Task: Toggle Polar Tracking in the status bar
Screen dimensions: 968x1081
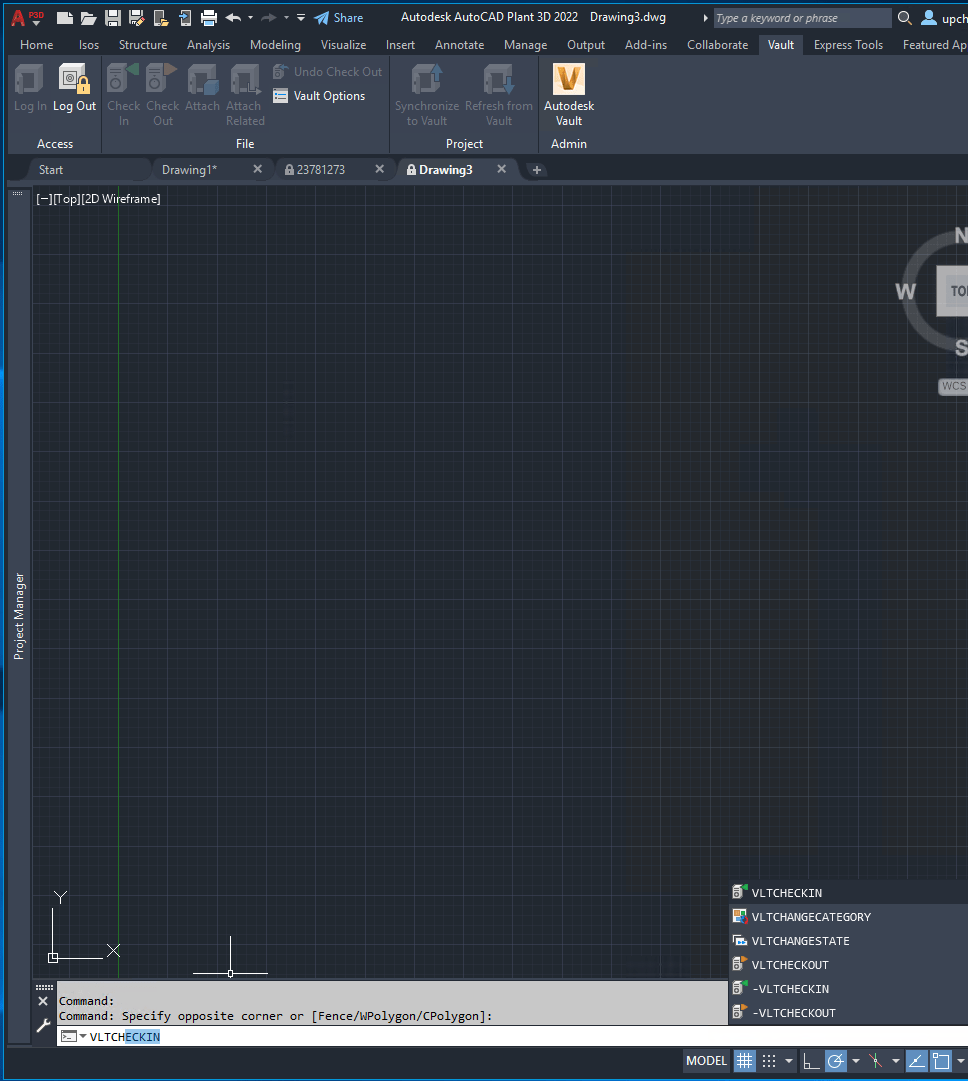Action: pyautogui.click(x=837, y=1060)
